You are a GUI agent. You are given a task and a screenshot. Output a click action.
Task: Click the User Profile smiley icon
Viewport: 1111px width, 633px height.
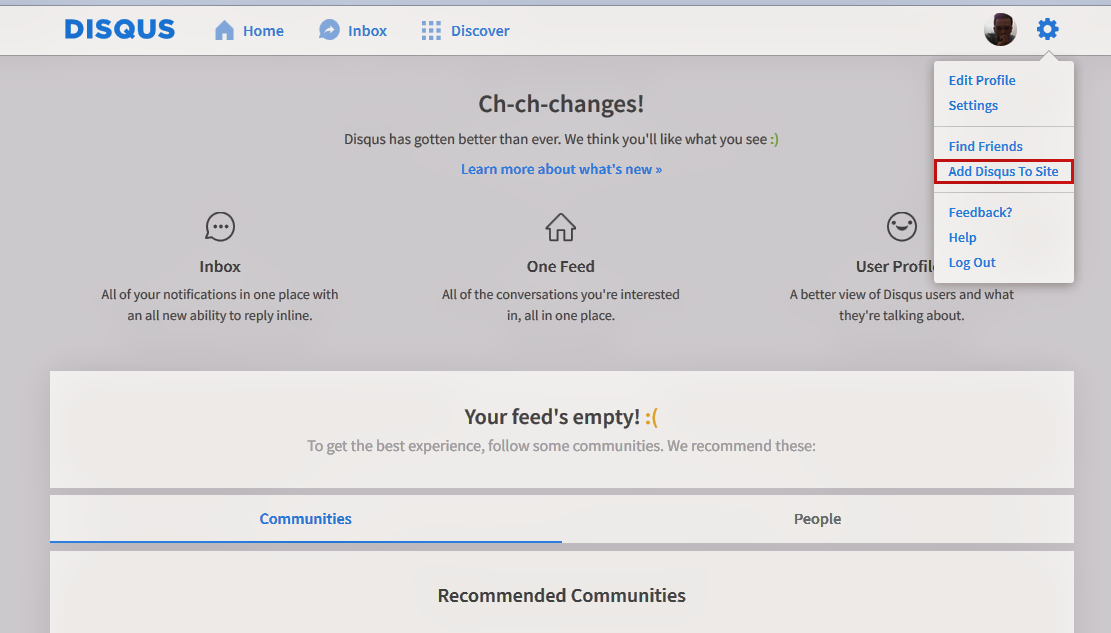(902, 226)
